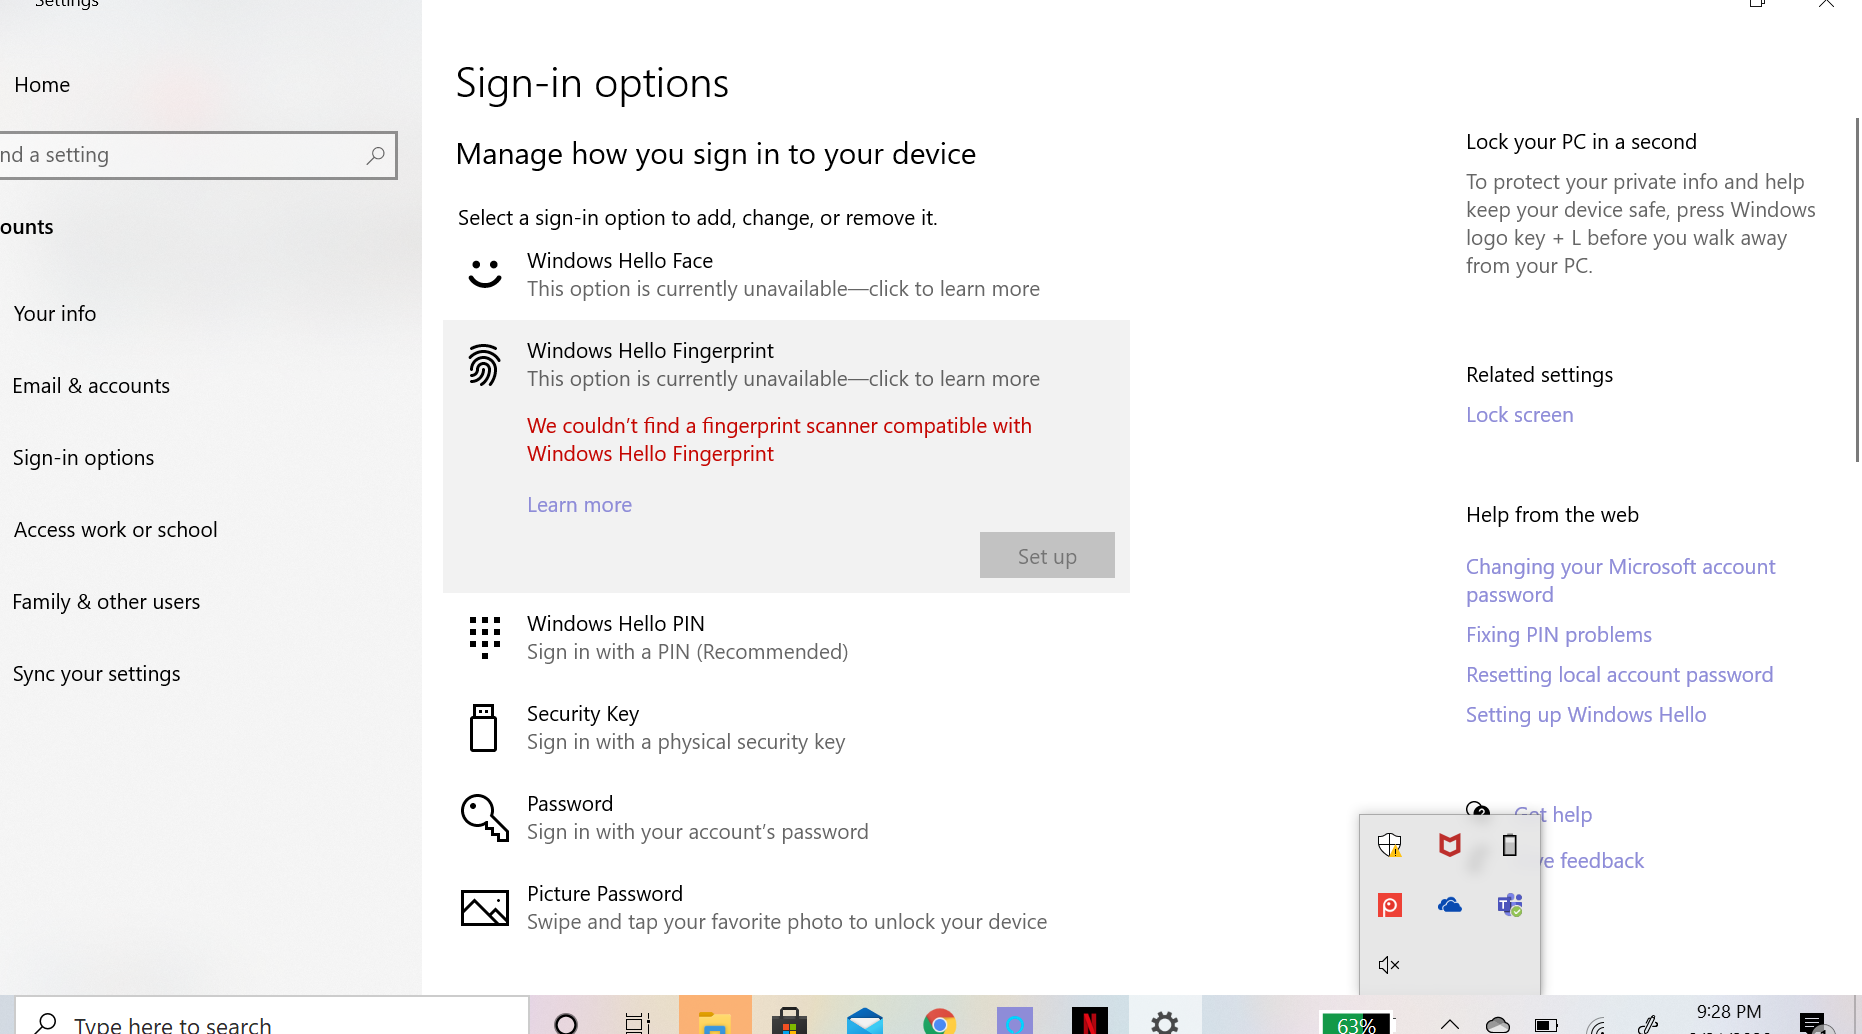This screenshot has width=1862, height=1034.
Task: Expand the Password sign-in option
Action: [x=786, y=818]
